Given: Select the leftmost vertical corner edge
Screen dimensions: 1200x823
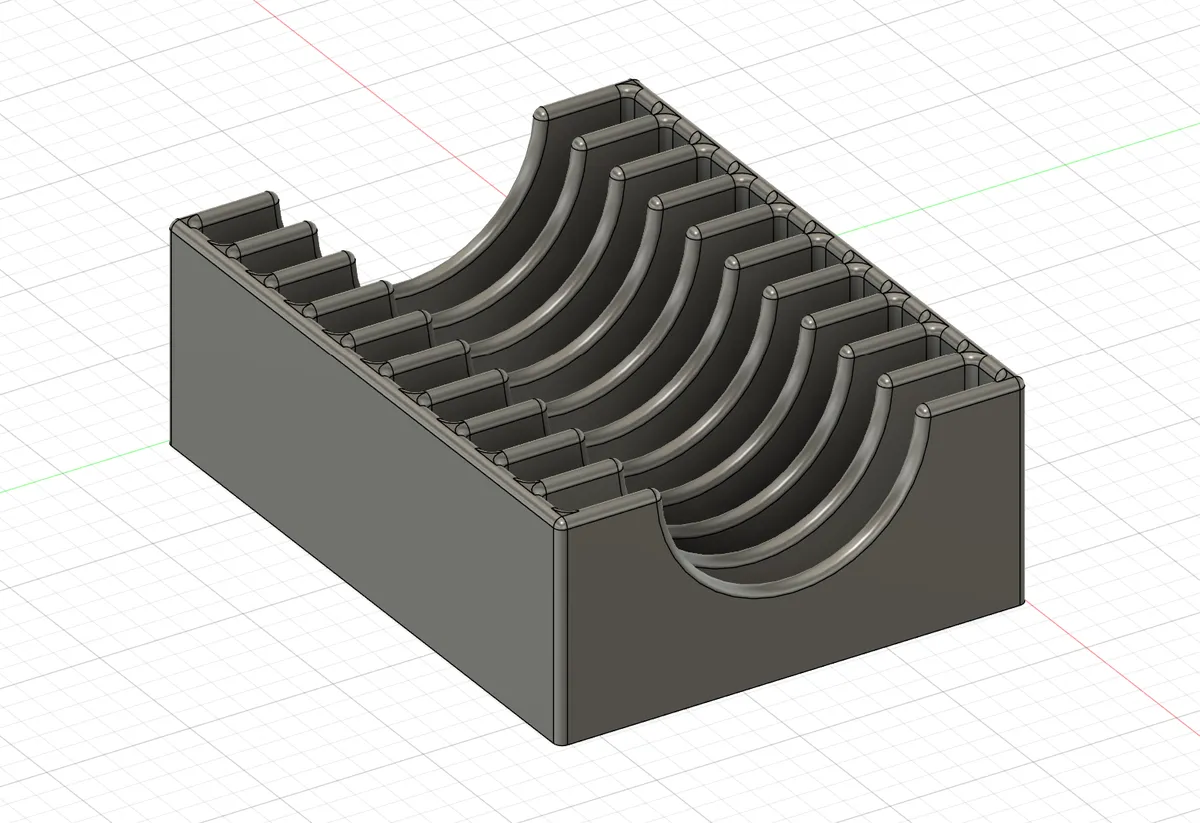Looking at the screenshot, I should pos(170,340).
